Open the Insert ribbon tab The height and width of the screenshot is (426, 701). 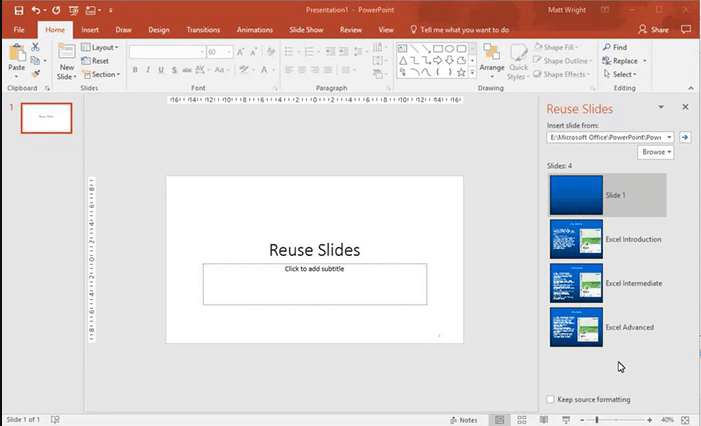coord(90,30)
